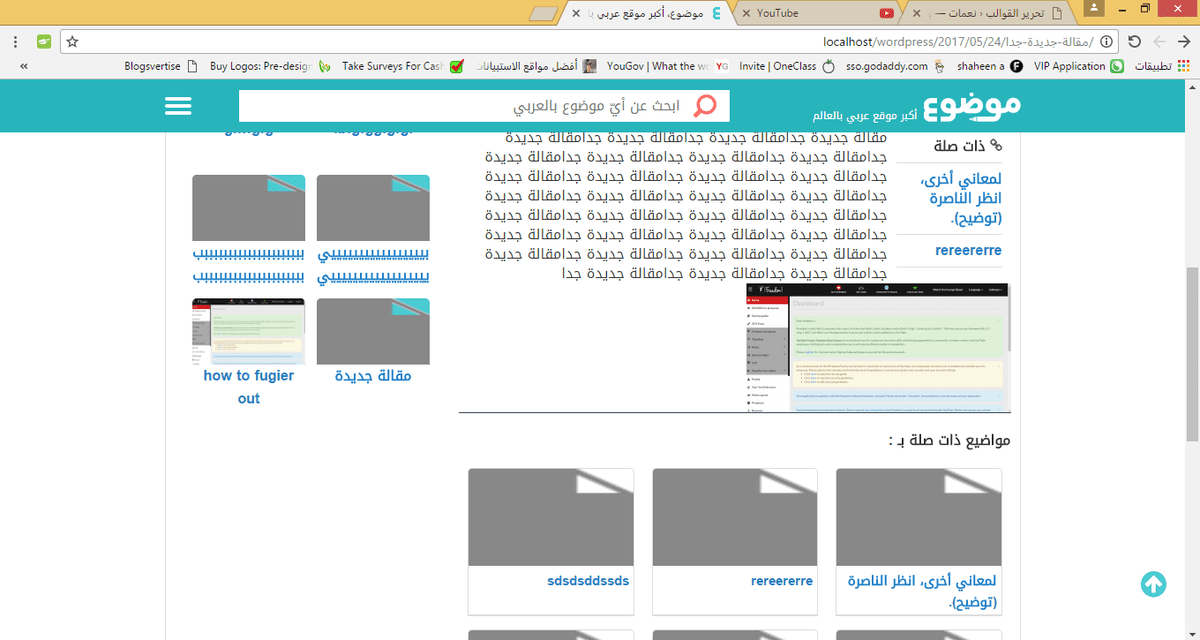Close the تحرير القوالب tab
Screen dimensions: 1200x640
[916, 13]
